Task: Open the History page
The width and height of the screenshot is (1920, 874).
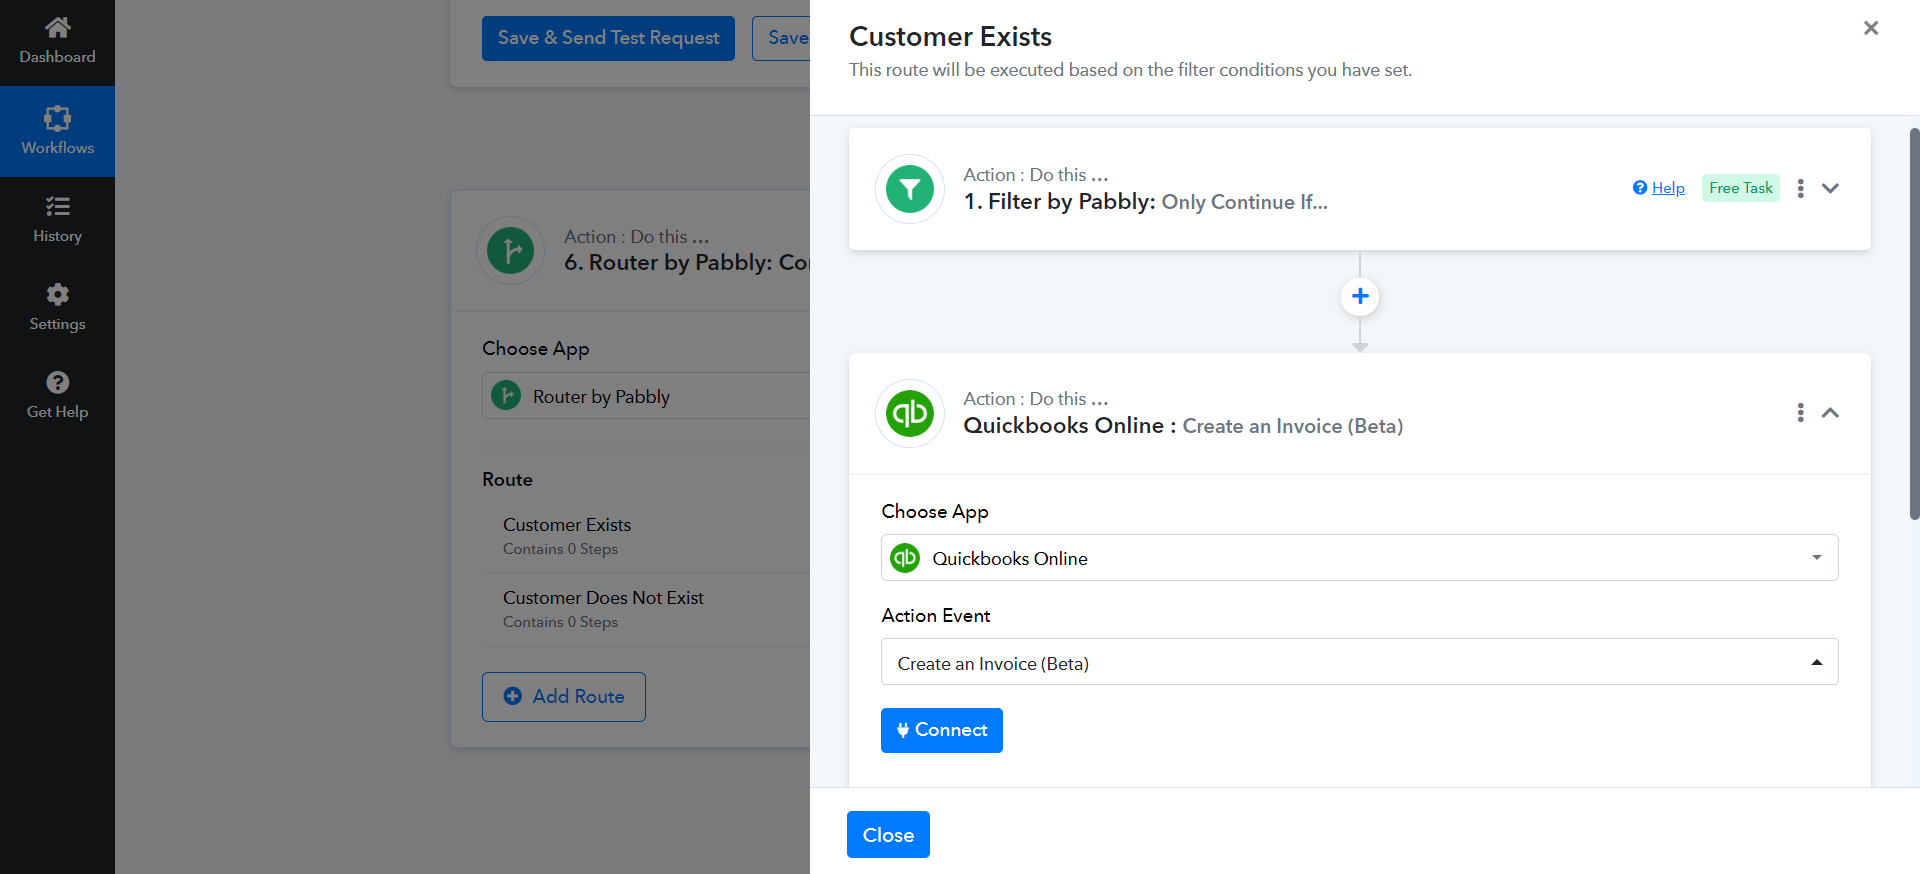Action: click(x=57, y=220)
